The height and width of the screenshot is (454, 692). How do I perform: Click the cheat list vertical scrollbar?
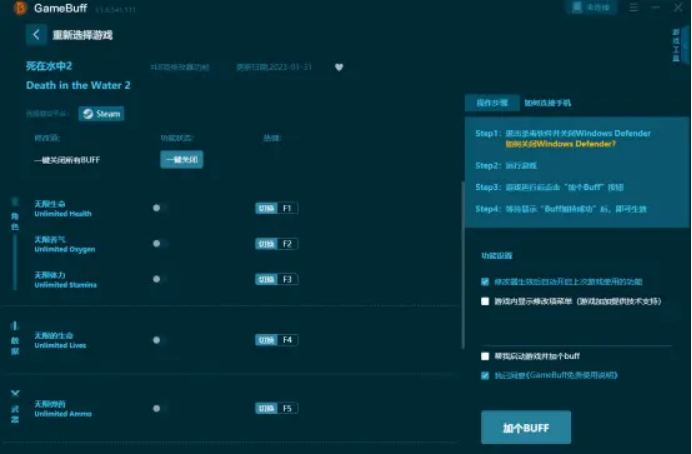tap(463, 265)
